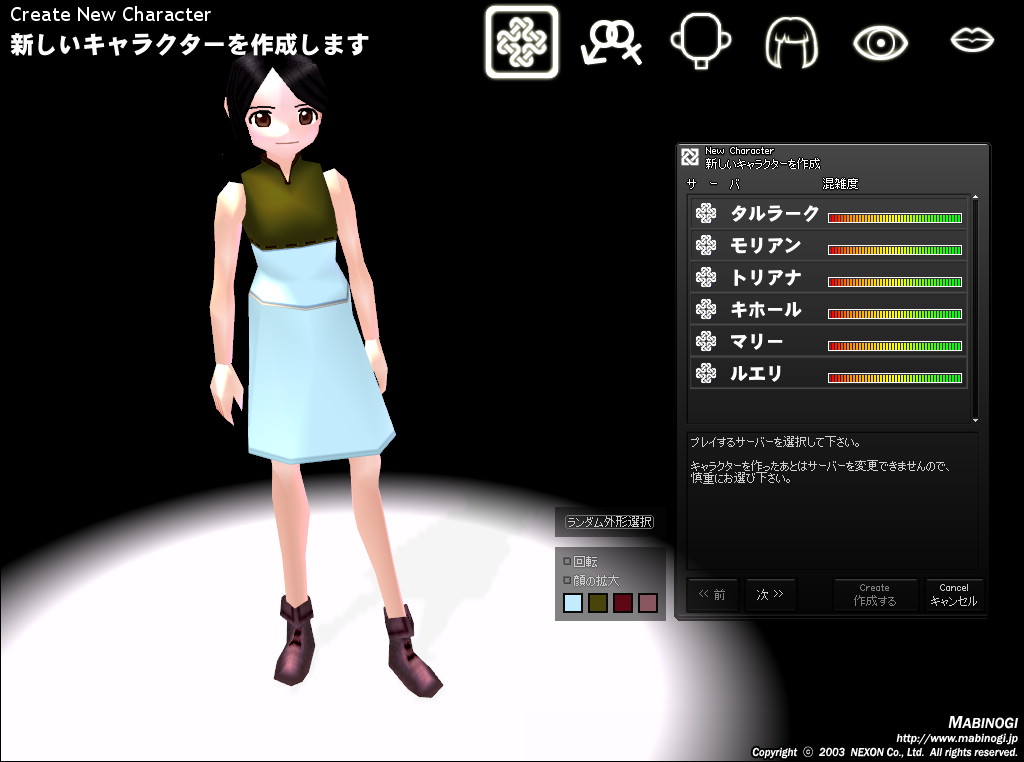Image resolution: width=1024 pixels, height=762 pixels.
Task: Click the タルラーク congestion meter bar
Action: coord(895,218)
